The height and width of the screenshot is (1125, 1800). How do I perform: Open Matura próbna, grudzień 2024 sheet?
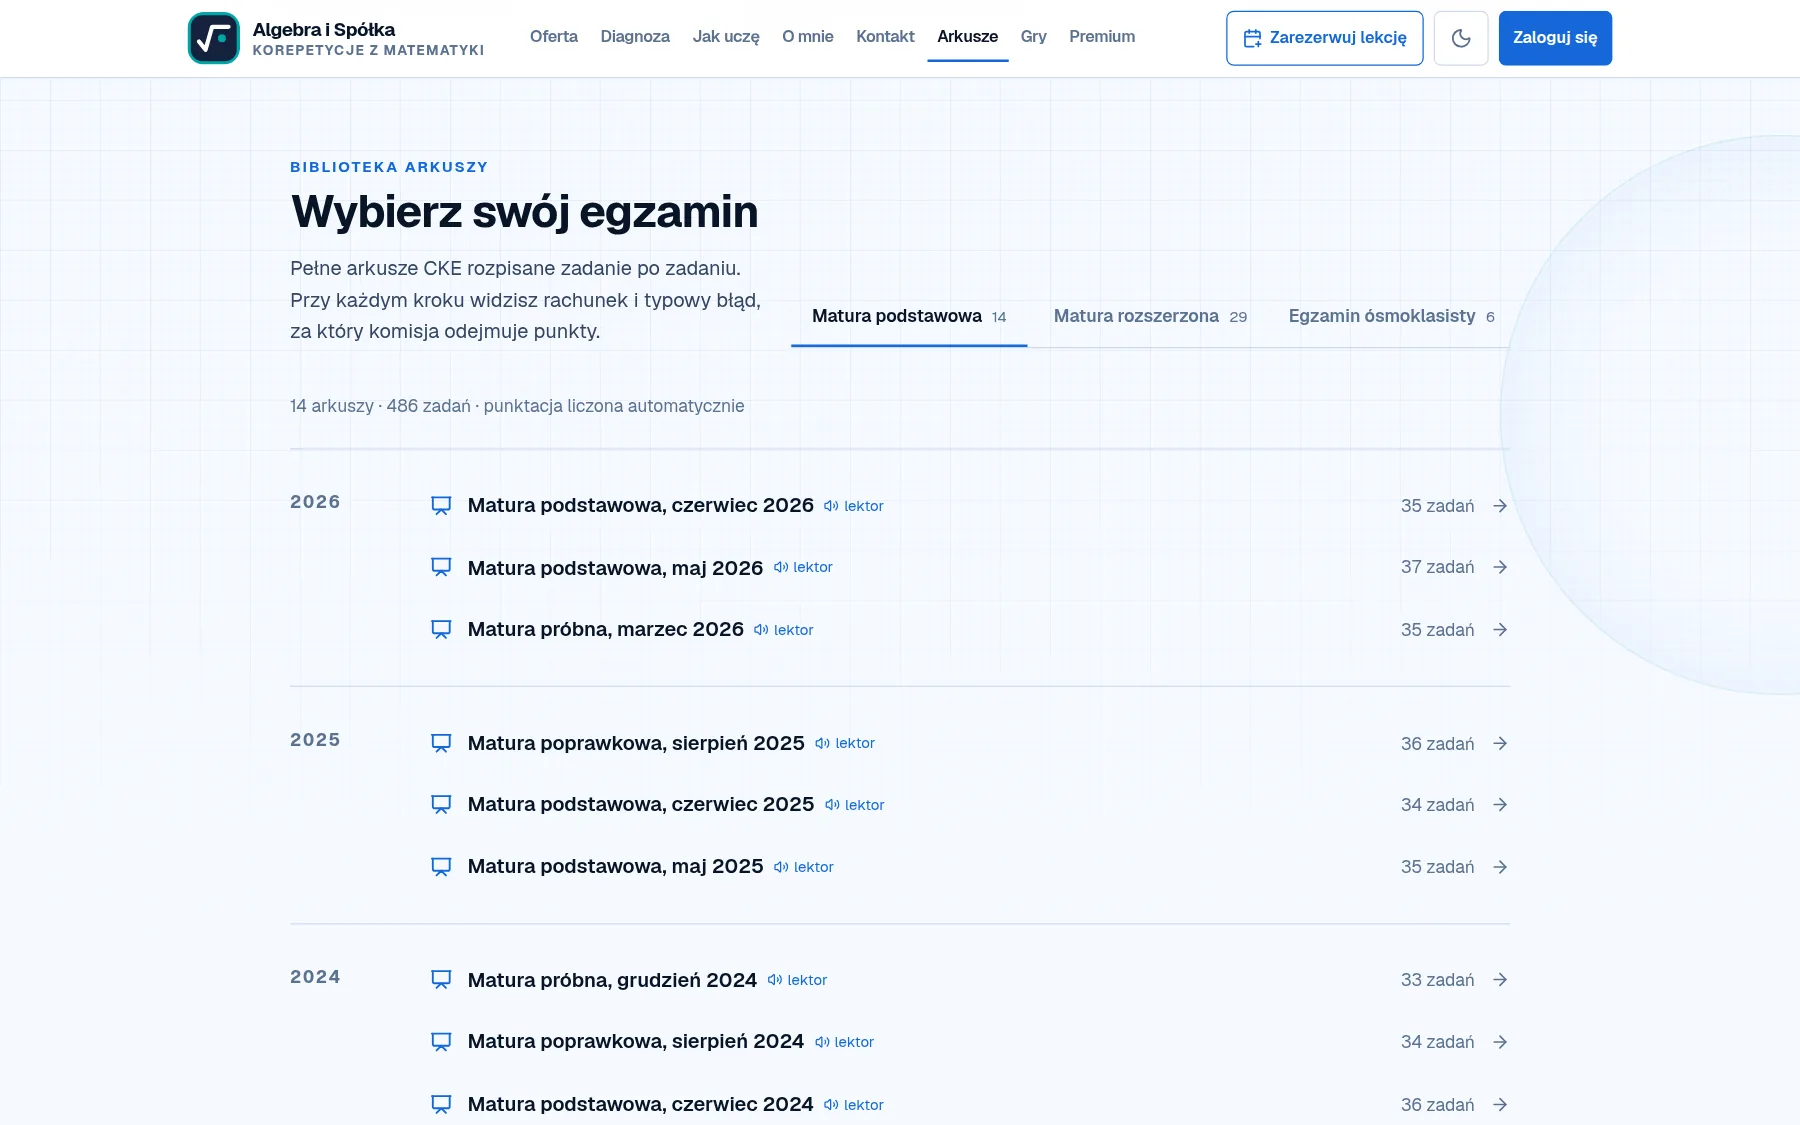click(x=612, y=981)
